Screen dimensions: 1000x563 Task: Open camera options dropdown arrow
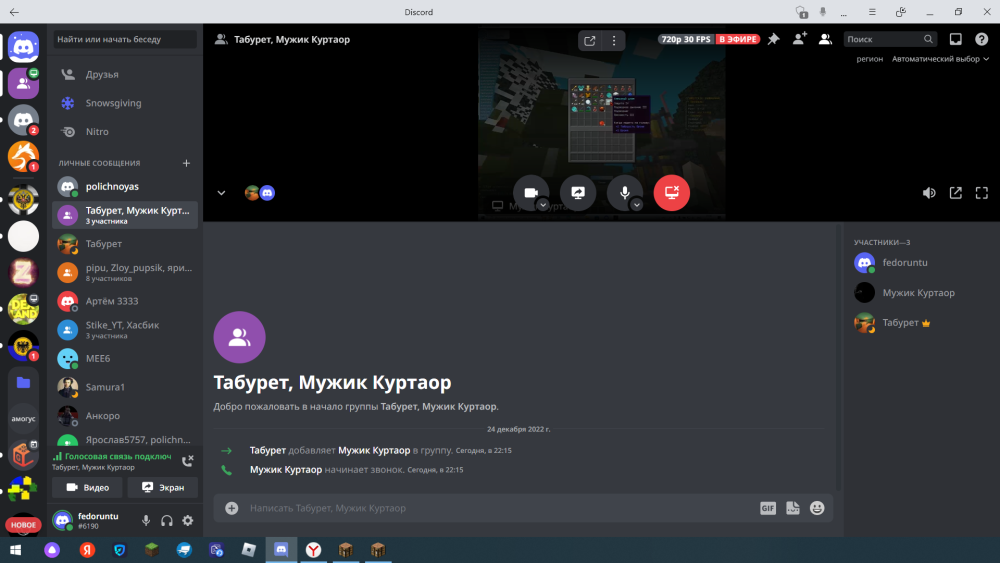(x=543, y=205)
